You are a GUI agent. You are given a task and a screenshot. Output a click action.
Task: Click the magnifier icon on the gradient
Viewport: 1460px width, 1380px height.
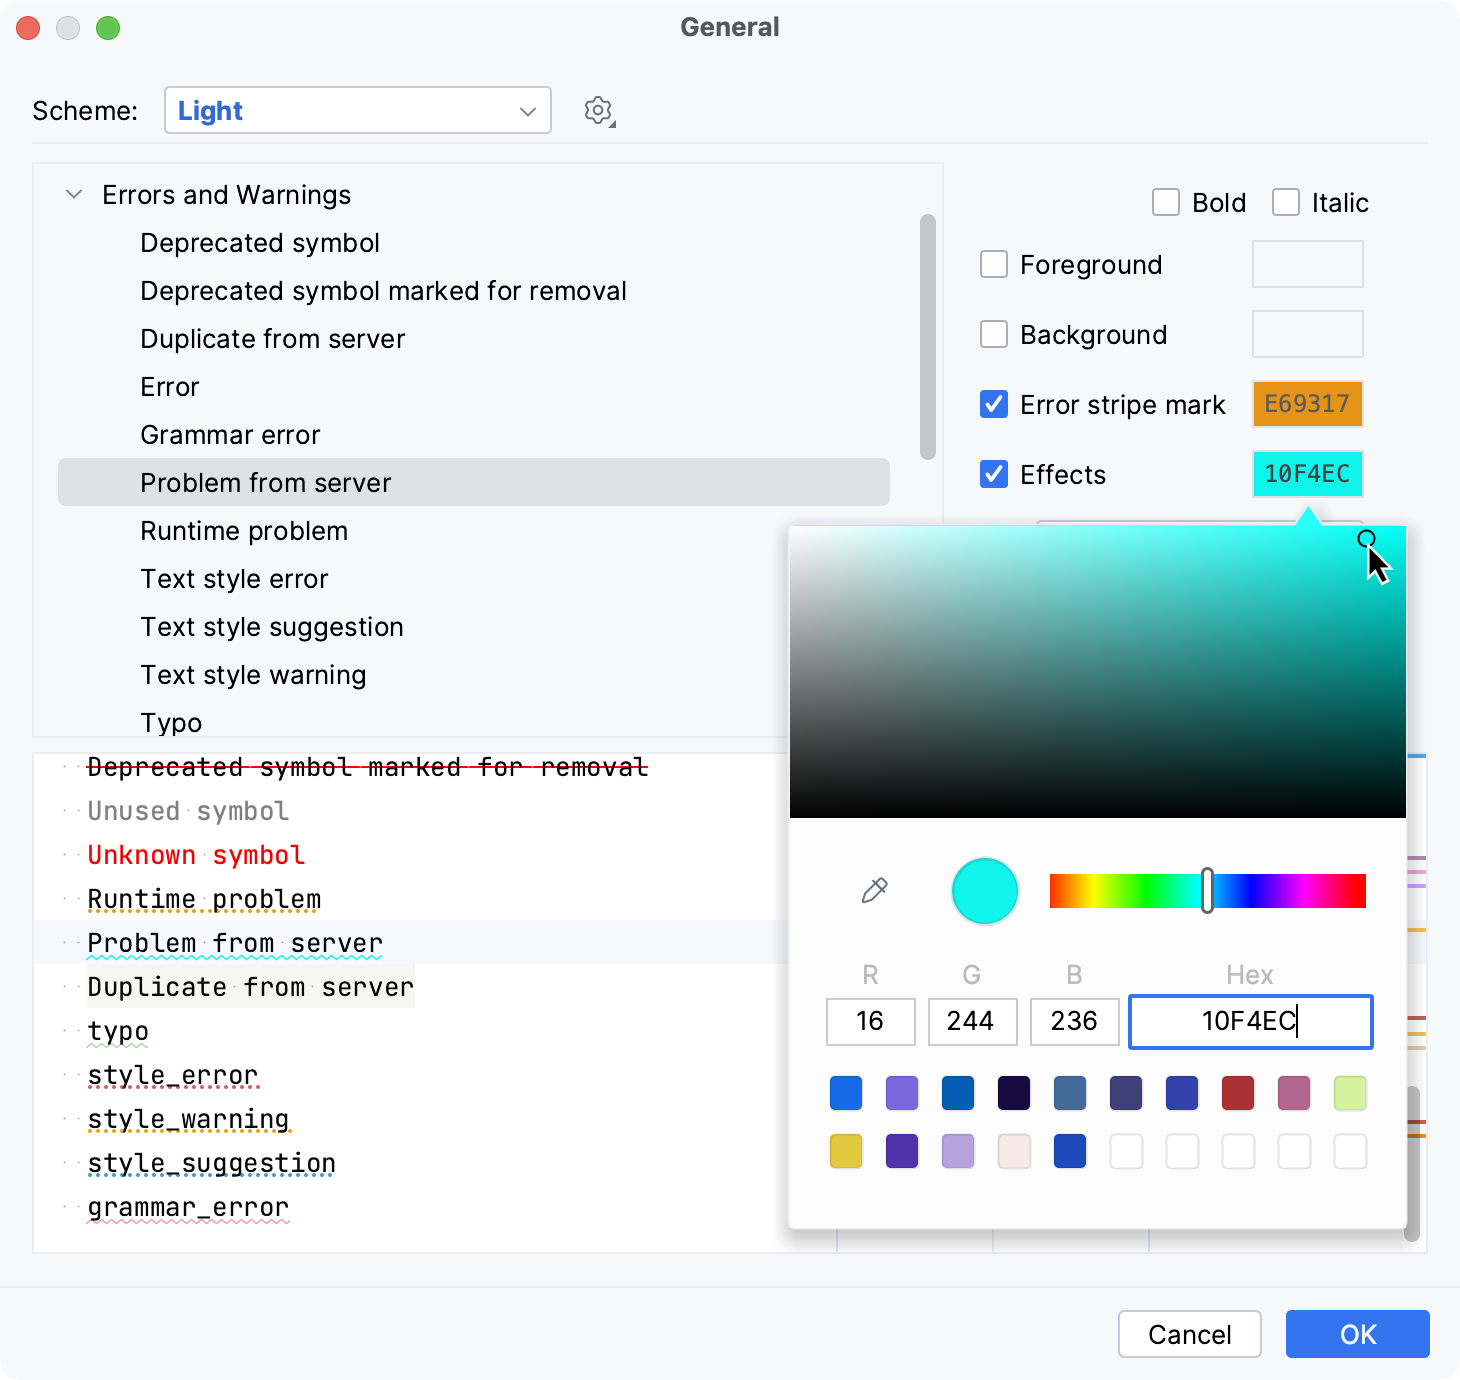pos(1366,540)
